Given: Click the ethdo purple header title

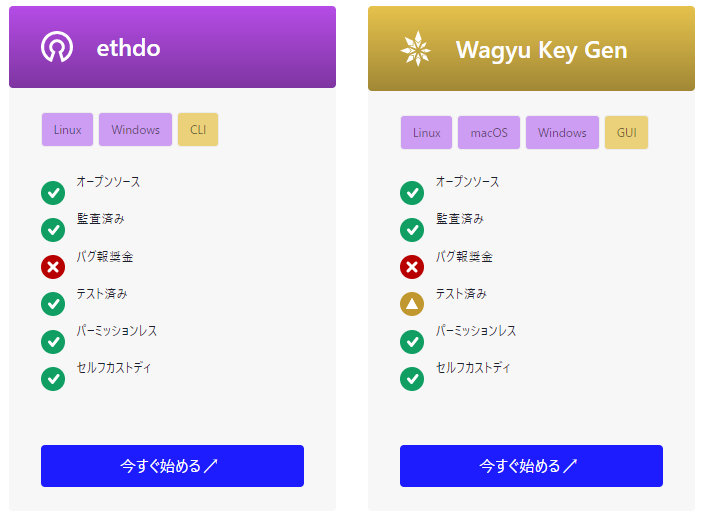Looking at the screenshot, I should click(x=129, y=48).
